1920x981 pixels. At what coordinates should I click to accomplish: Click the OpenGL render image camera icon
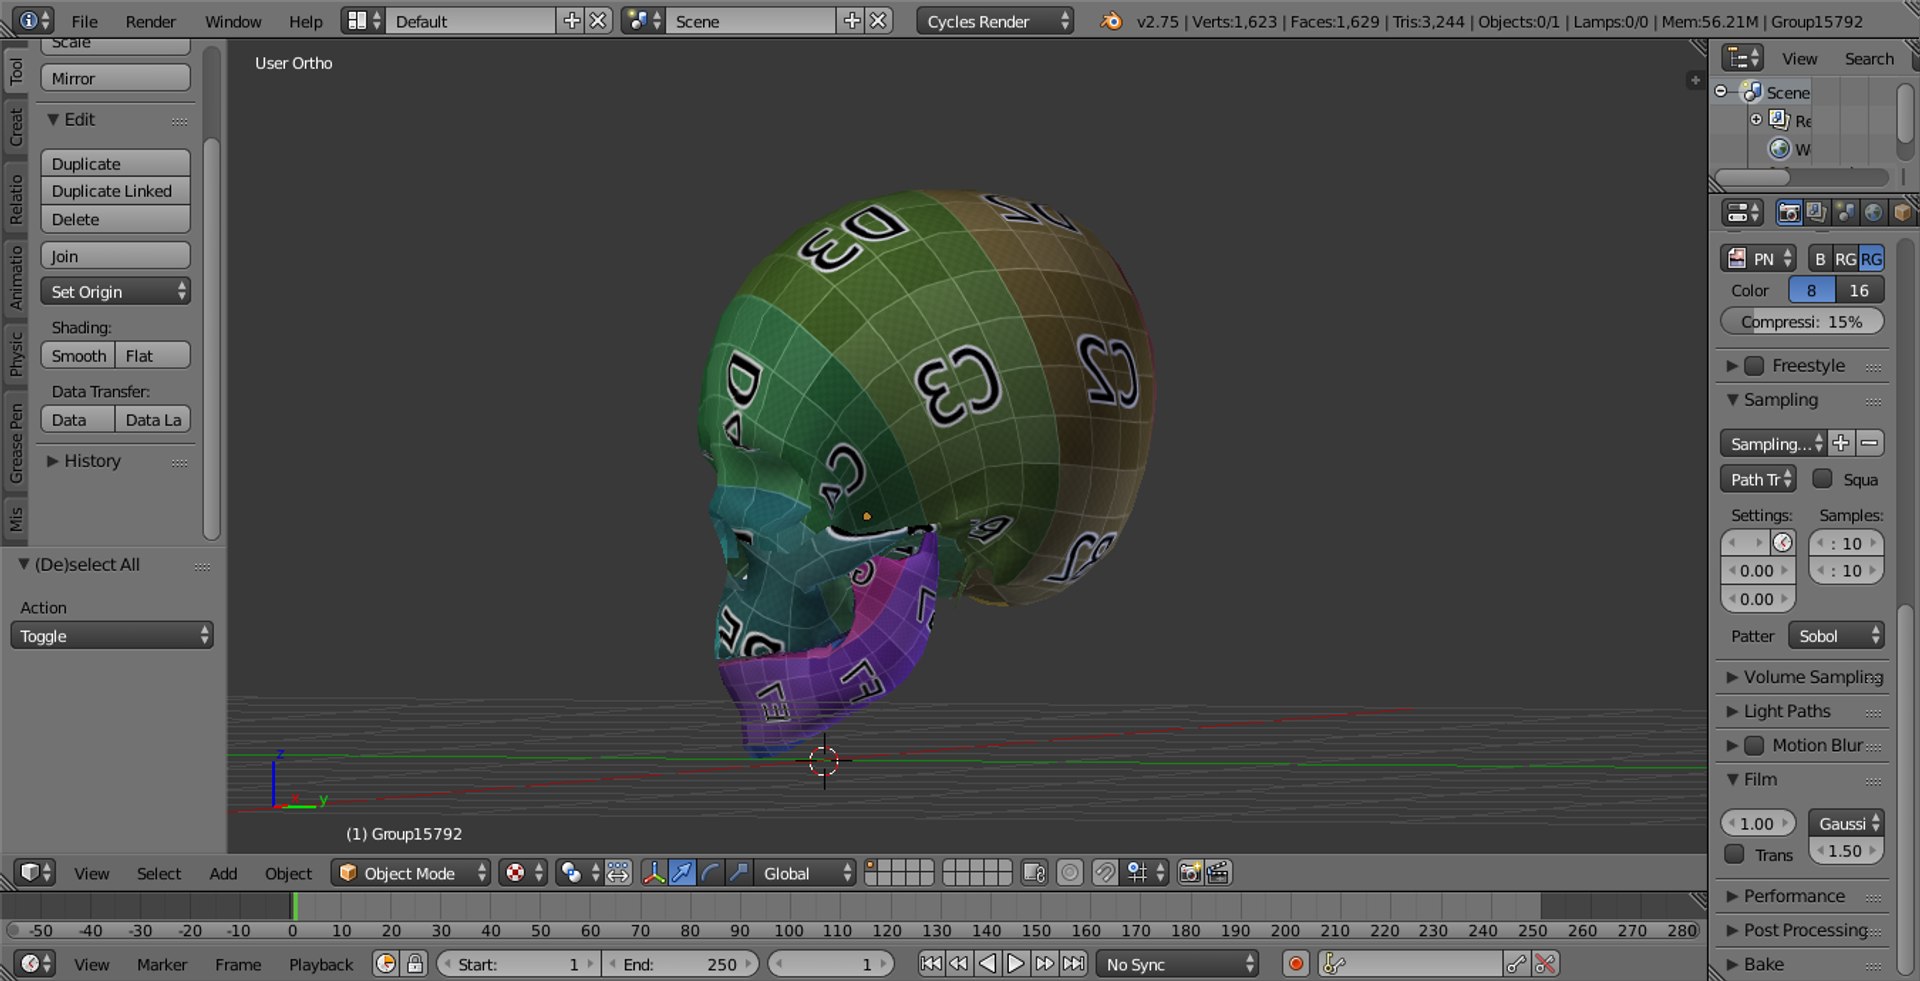(x=1189, y=873)
